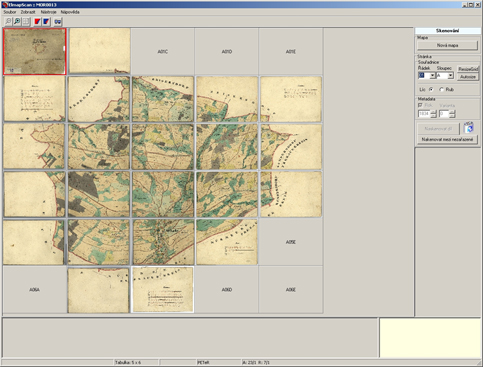Click the Nová mapa button
The width and height of the screenshot is (483, 367).
pyautogui.click(x=447, y=45)
